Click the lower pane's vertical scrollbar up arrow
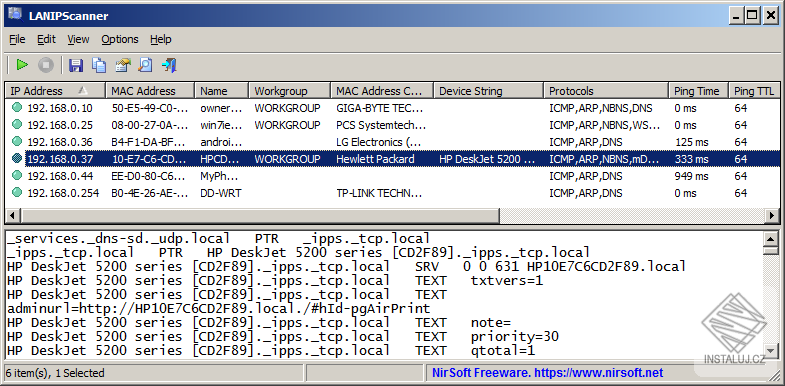Viewport: 785px width, 386px height. point(771,238)
